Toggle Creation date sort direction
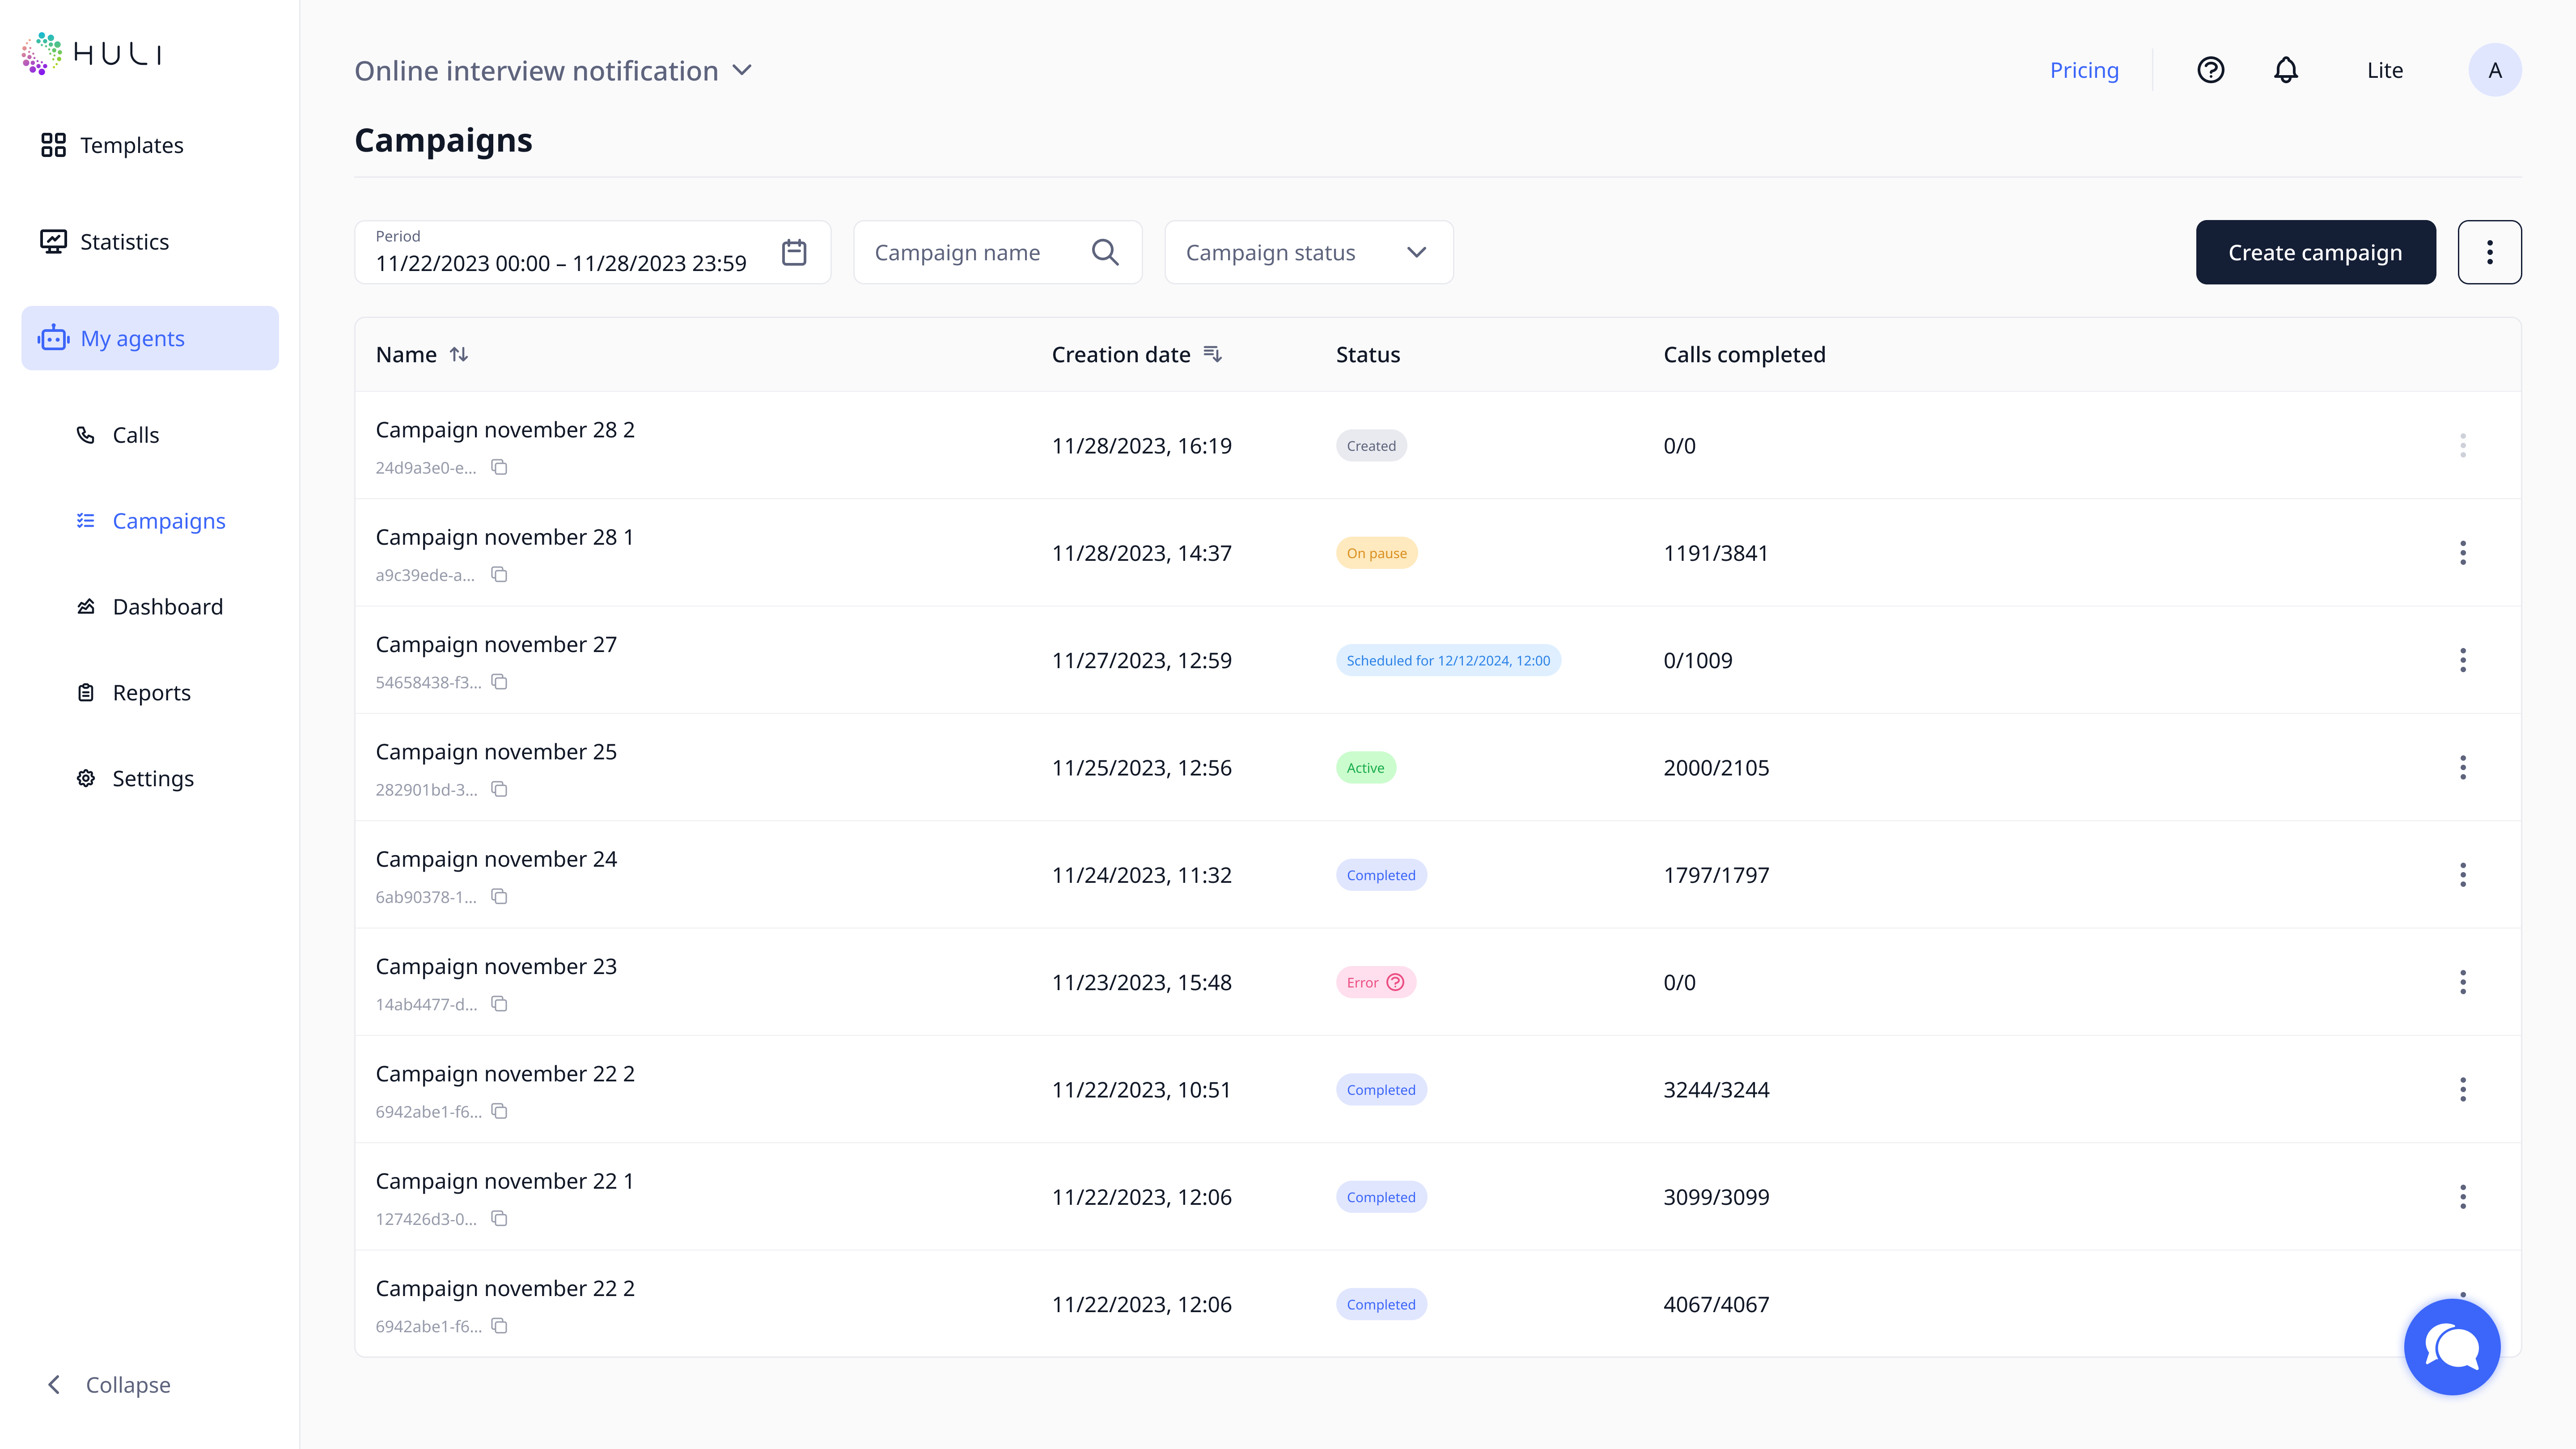 click(x=1212, y=354)
